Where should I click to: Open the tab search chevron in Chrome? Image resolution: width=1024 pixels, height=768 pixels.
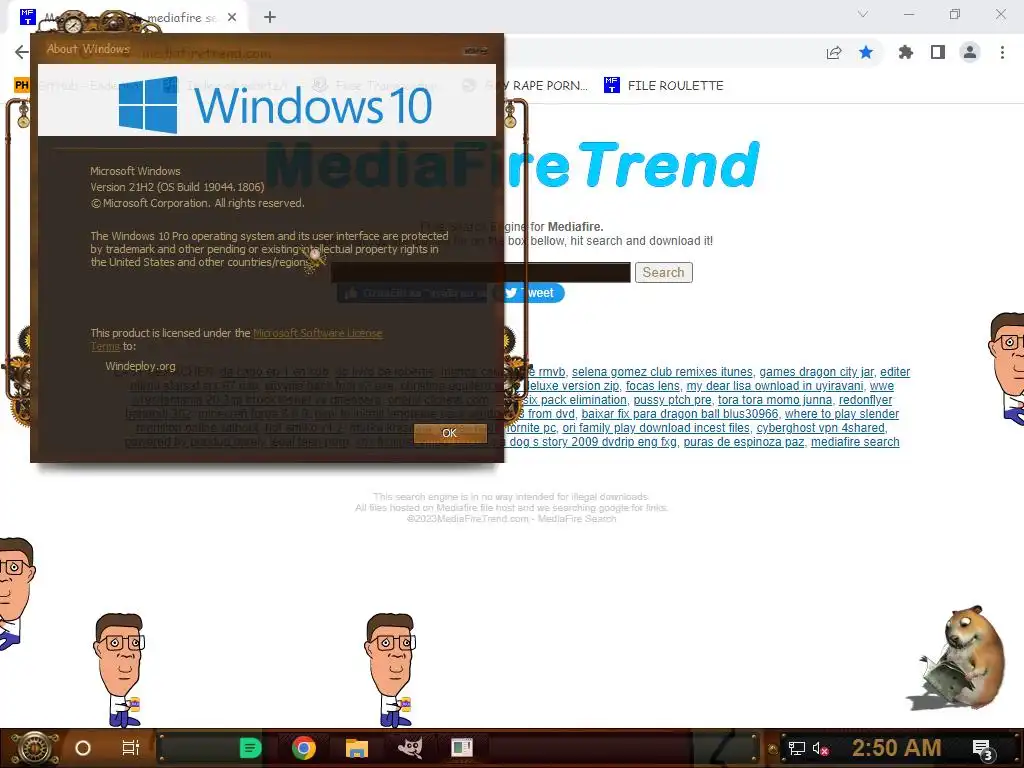[x=863, y=14]
